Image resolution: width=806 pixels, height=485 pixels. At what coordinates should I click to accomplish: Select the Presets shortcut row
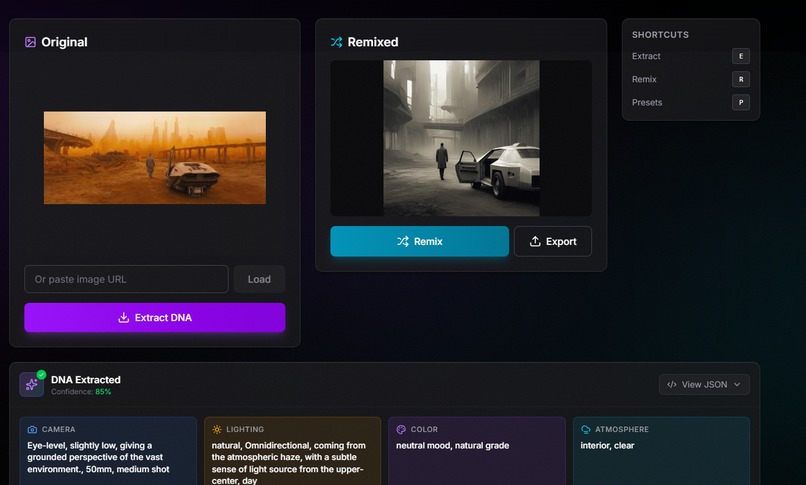[690, 102]
